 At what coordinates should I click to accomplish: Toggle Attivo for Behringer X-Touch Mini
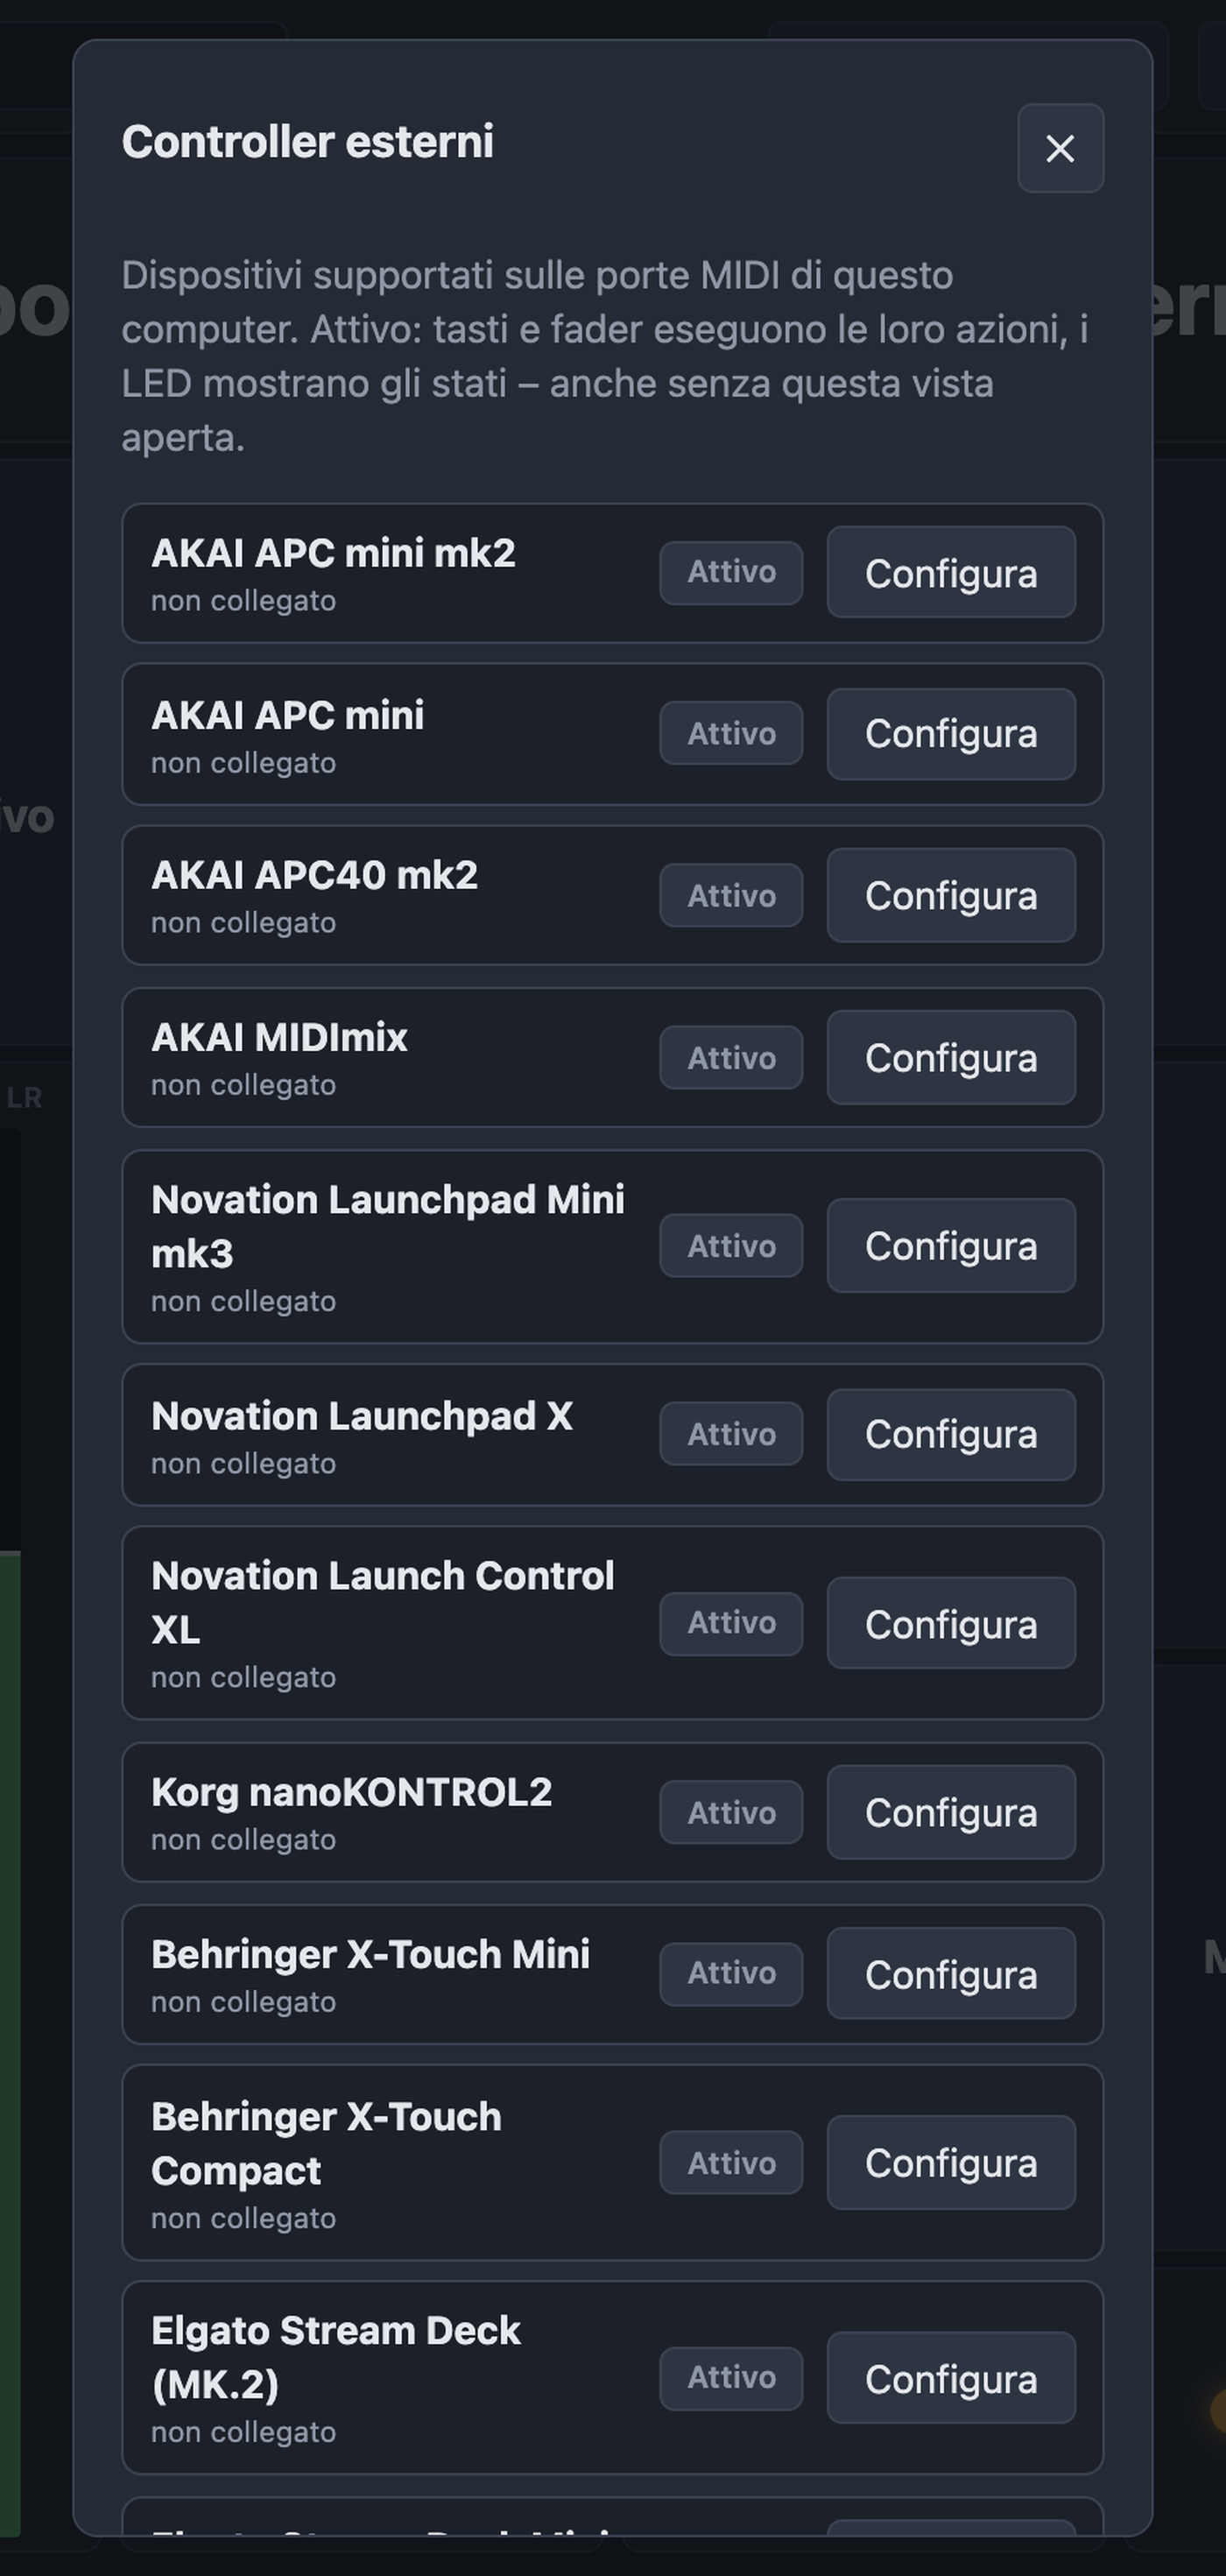click(731, 1974)
